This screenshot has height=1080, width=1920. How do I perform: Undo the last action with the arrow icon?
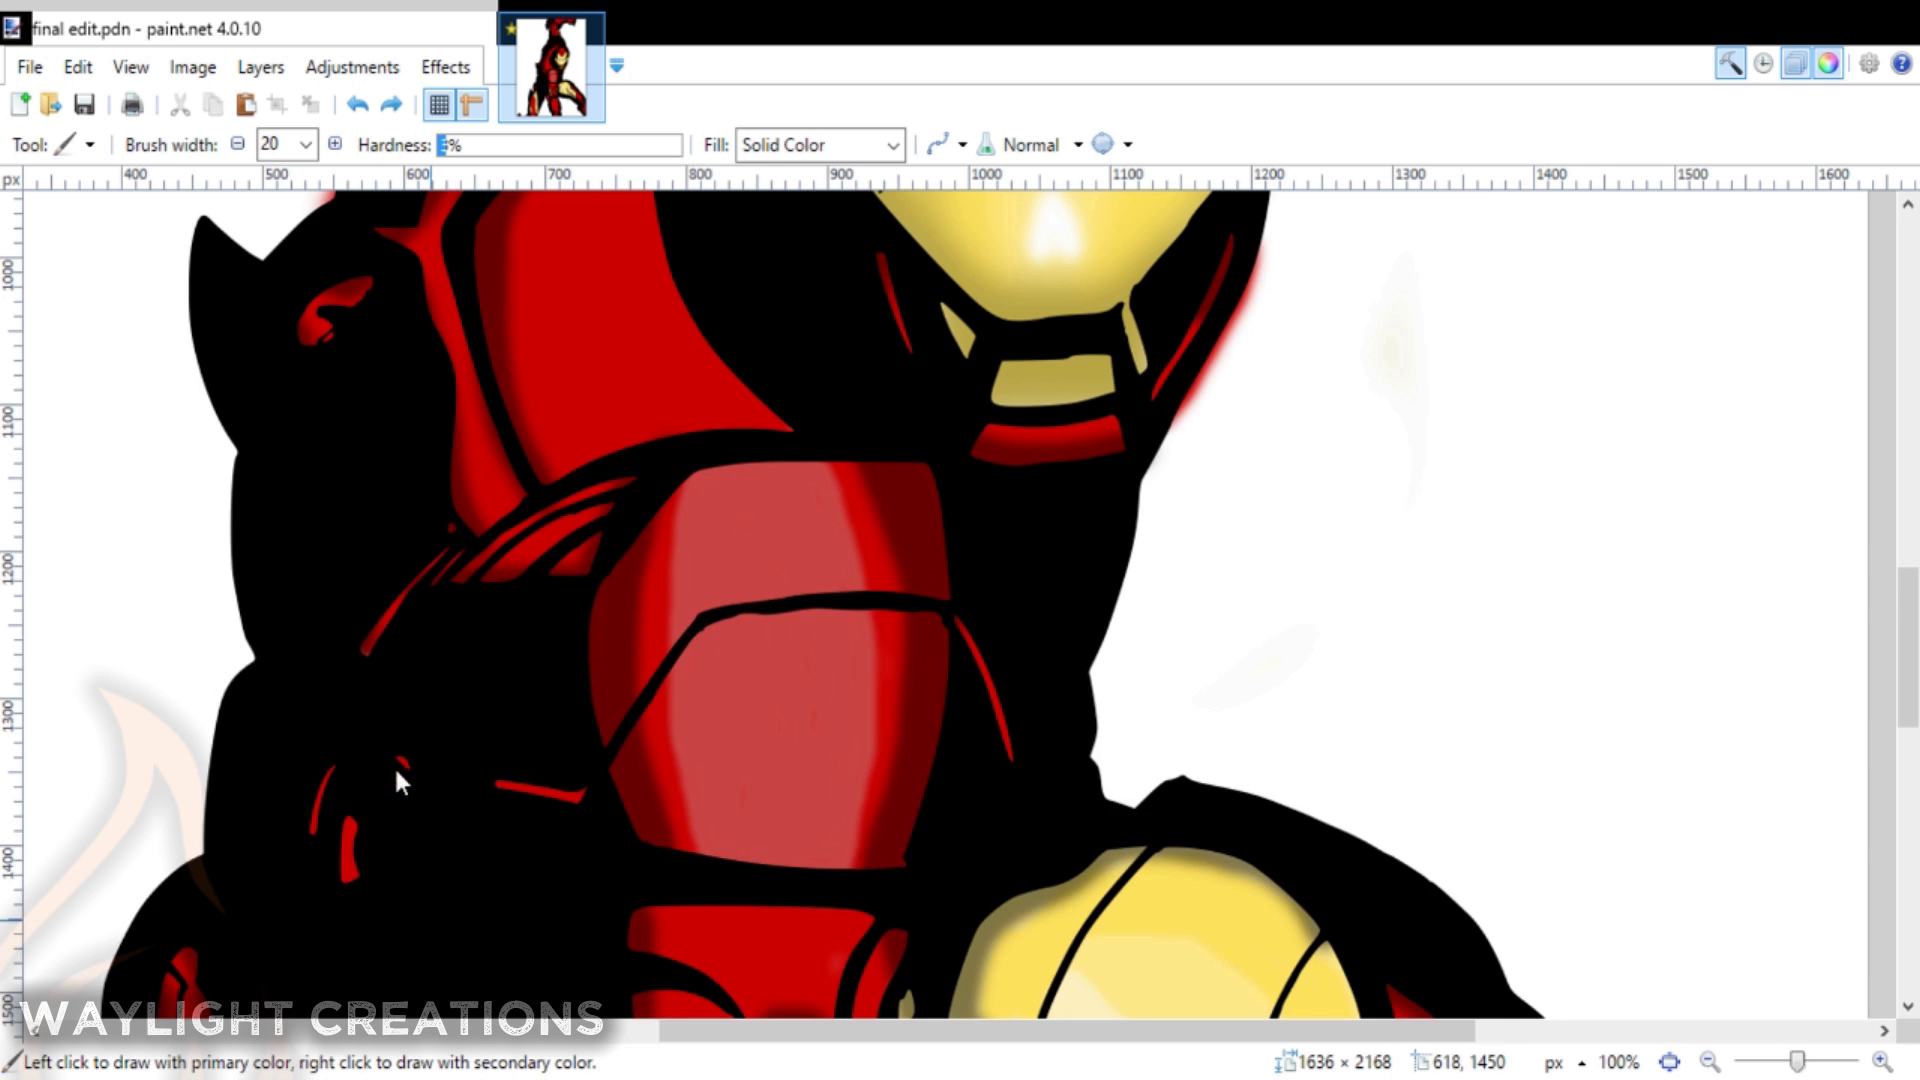pos(357,104)
